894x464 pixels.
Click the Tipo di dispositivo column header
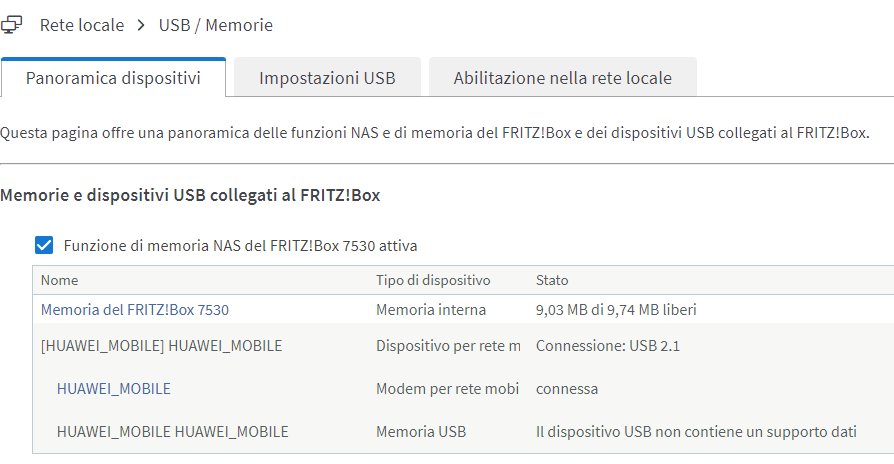point(433,280)
